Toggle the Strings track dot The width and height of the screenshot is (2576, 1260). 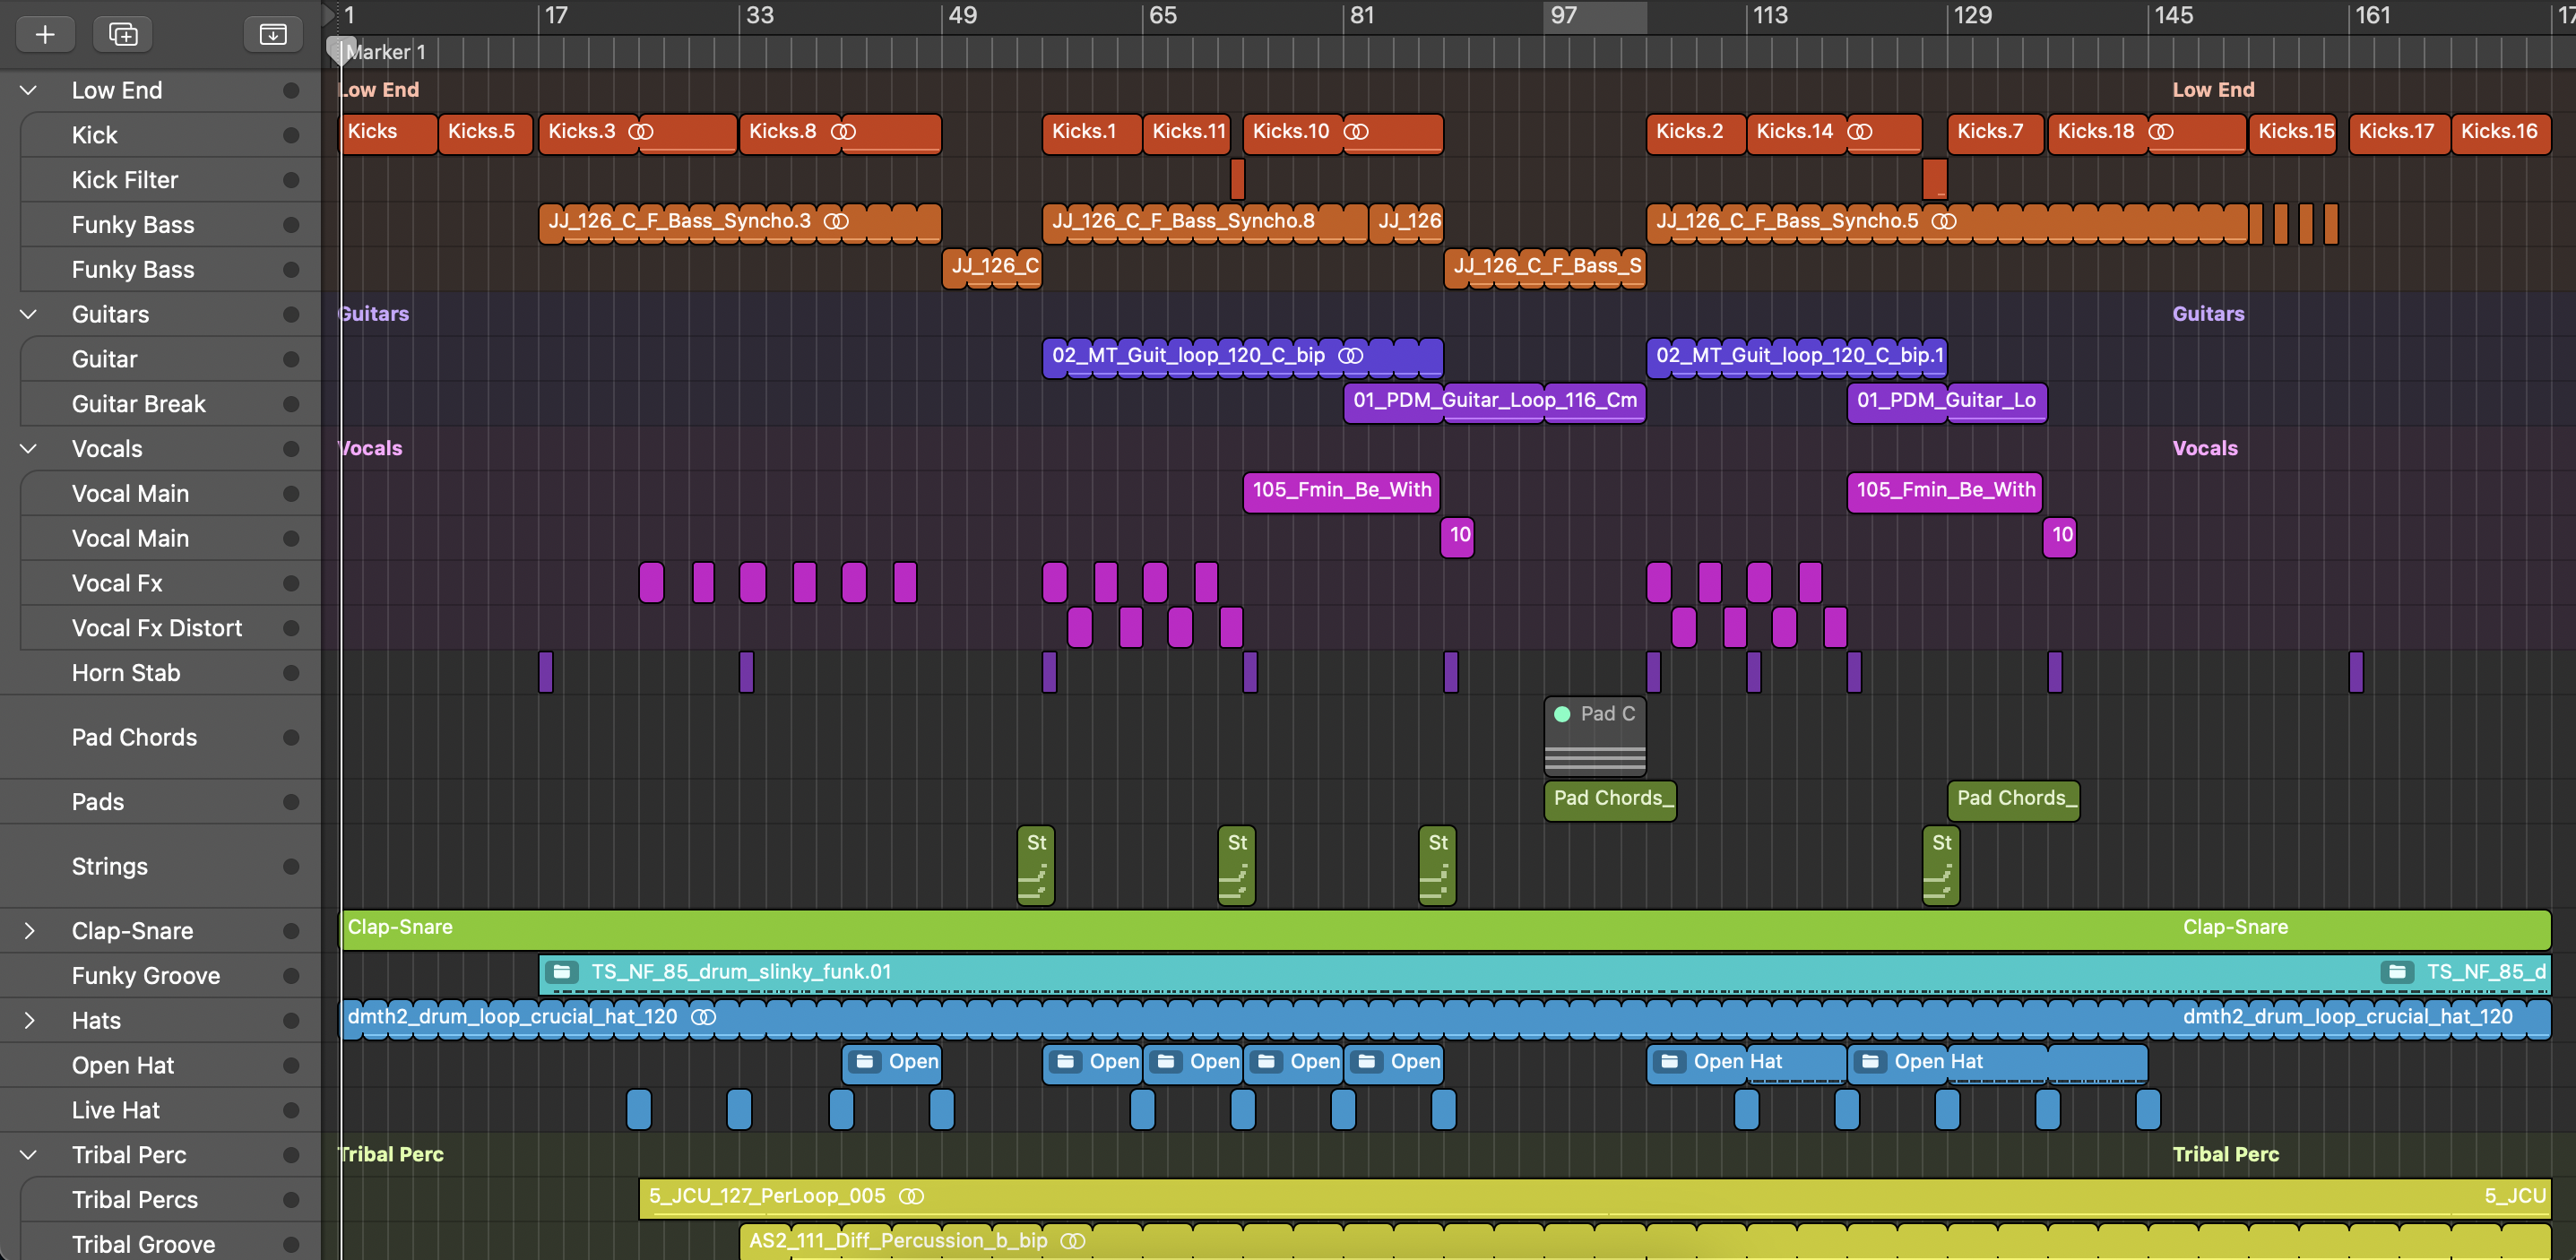click(291, 867)
